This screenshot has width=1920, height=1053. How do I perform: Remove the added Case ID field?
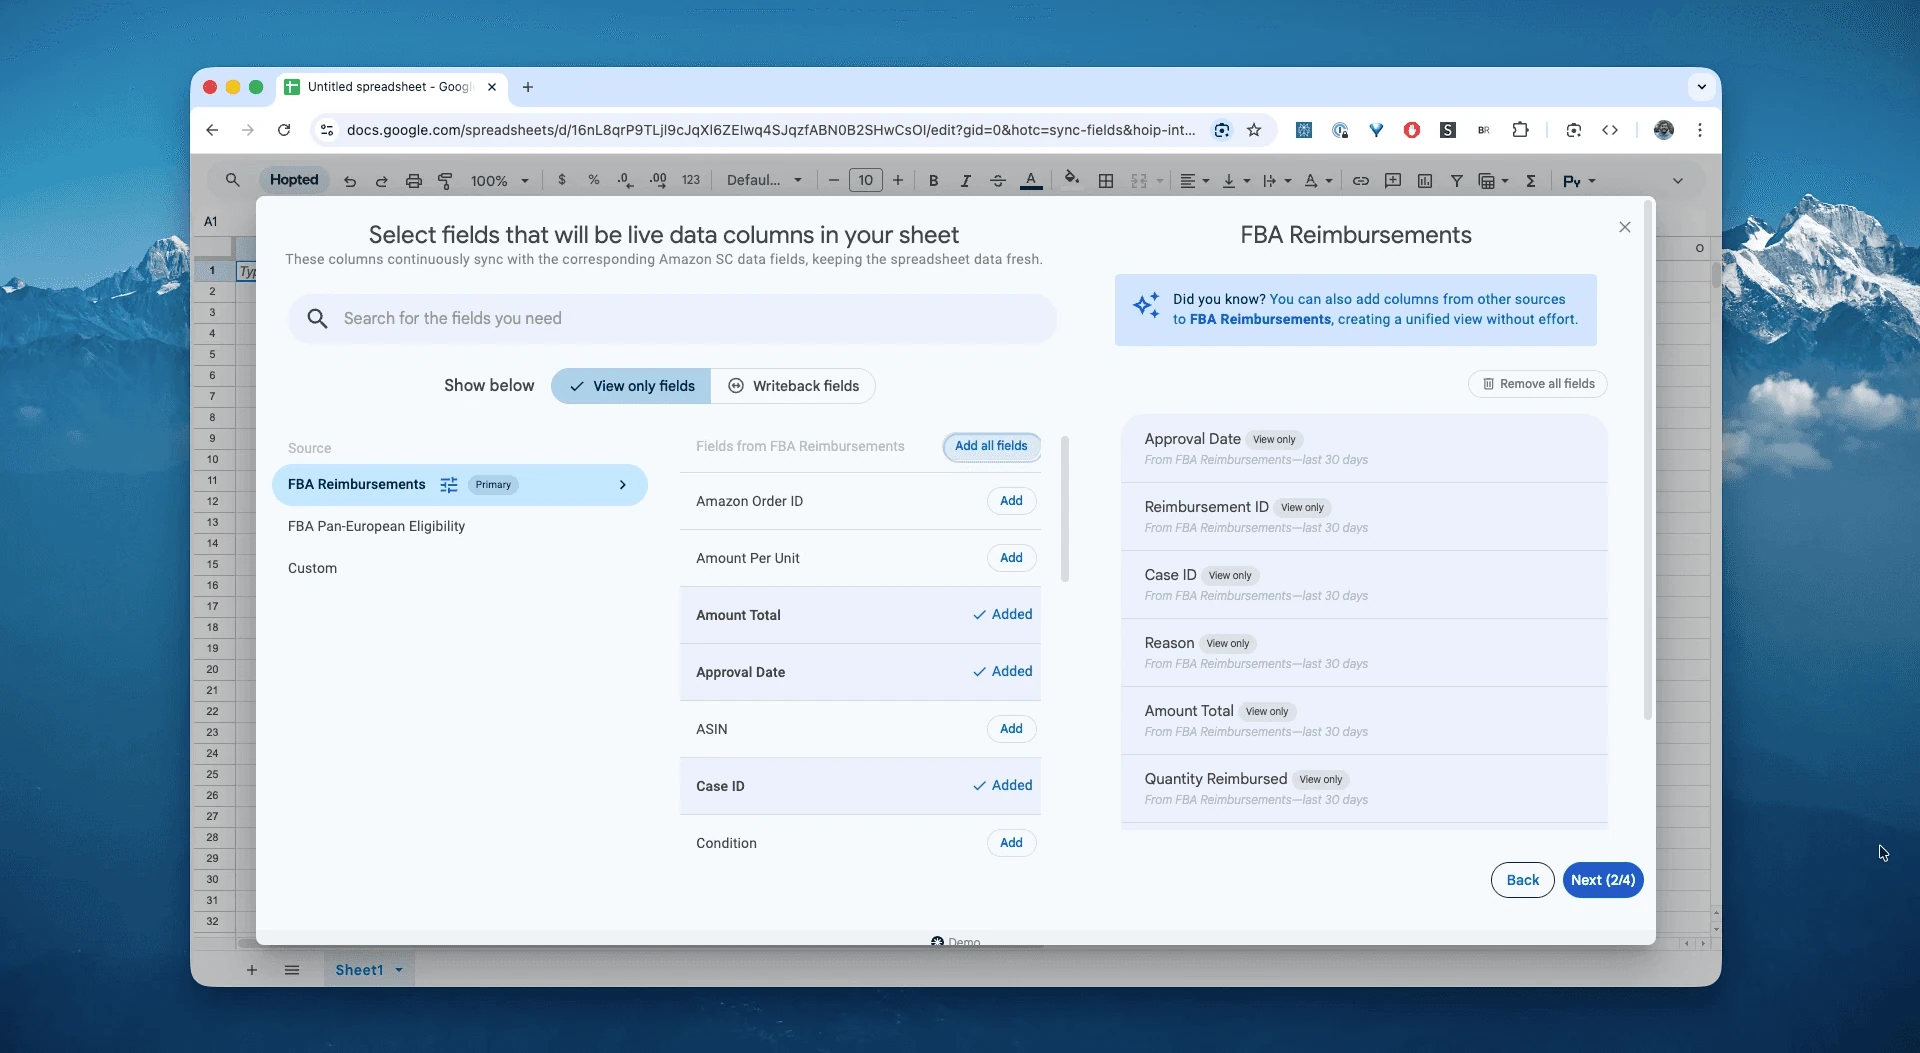click(1003, 785)
